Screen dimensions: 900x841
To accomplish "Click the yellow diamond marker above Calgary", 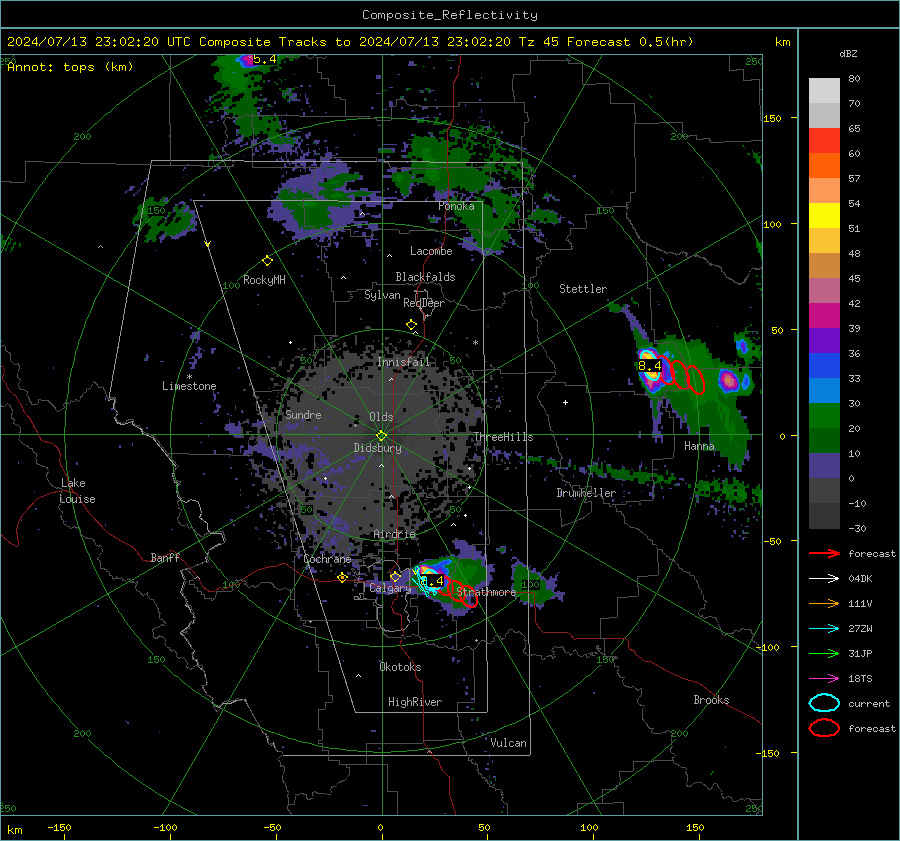I will pyautogui.click(x=395, y=577).
